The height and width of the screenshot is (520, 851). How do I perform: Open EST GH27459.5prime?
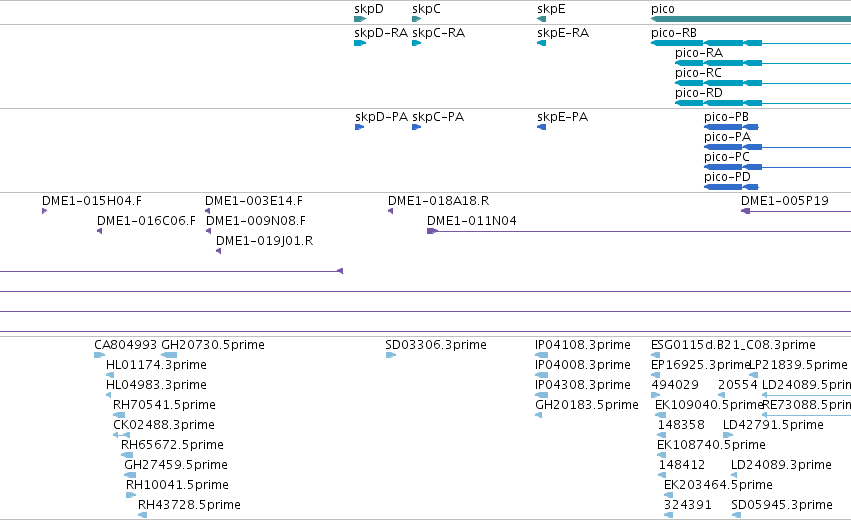click(176, 466)
